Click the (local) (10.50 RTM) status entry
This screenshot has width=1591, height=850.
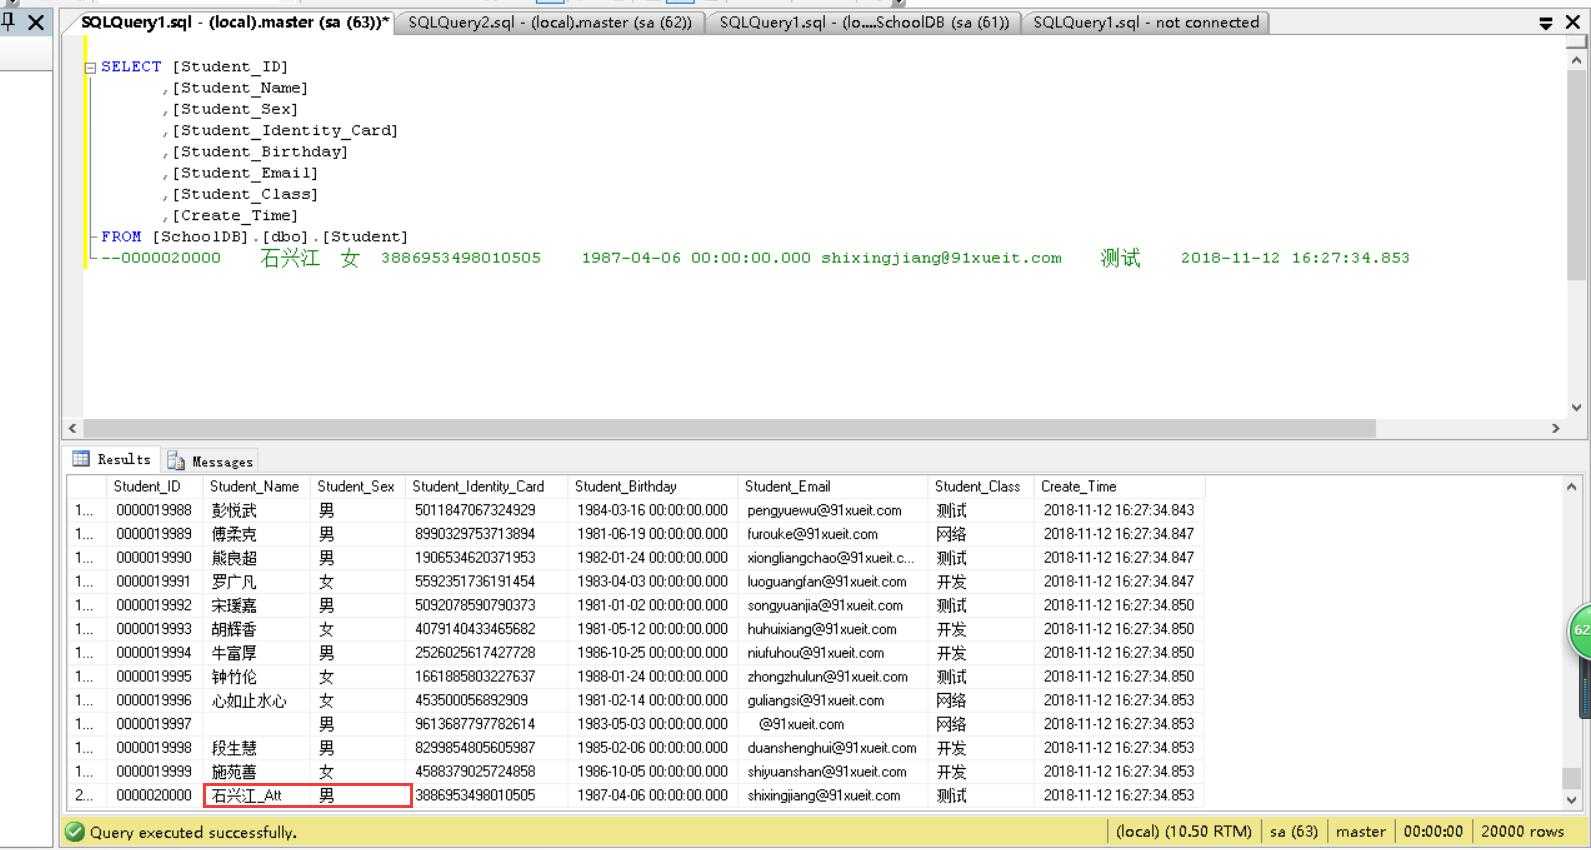coord(1183,832)
